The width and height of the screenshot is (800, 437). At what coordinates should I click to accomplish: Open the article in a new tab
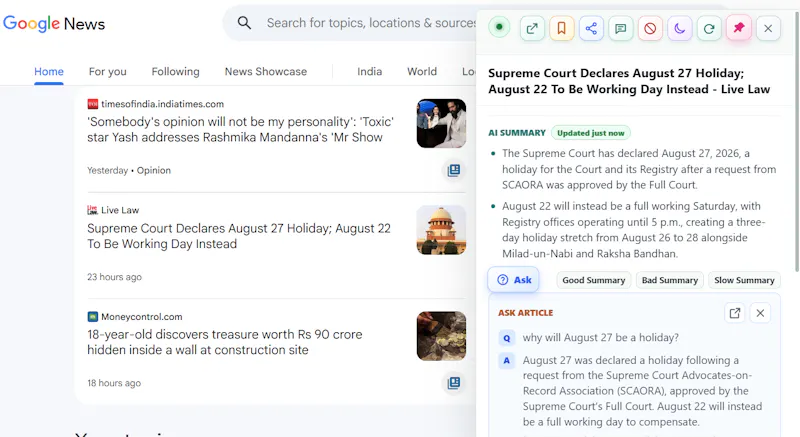pyautogui.click(x=532, y=29)
